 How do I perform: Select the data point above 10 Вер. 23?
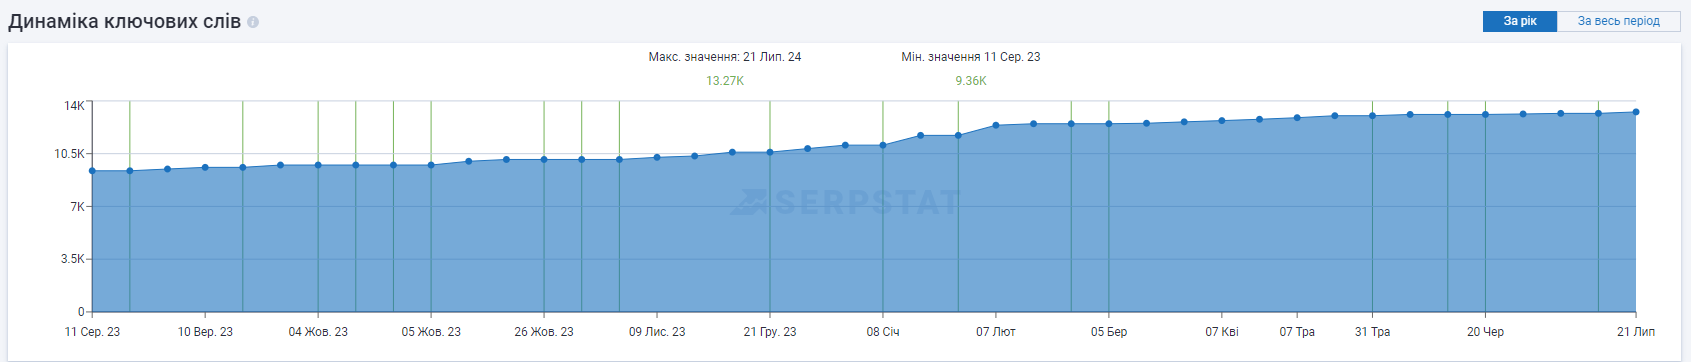[x=205, y=167]
